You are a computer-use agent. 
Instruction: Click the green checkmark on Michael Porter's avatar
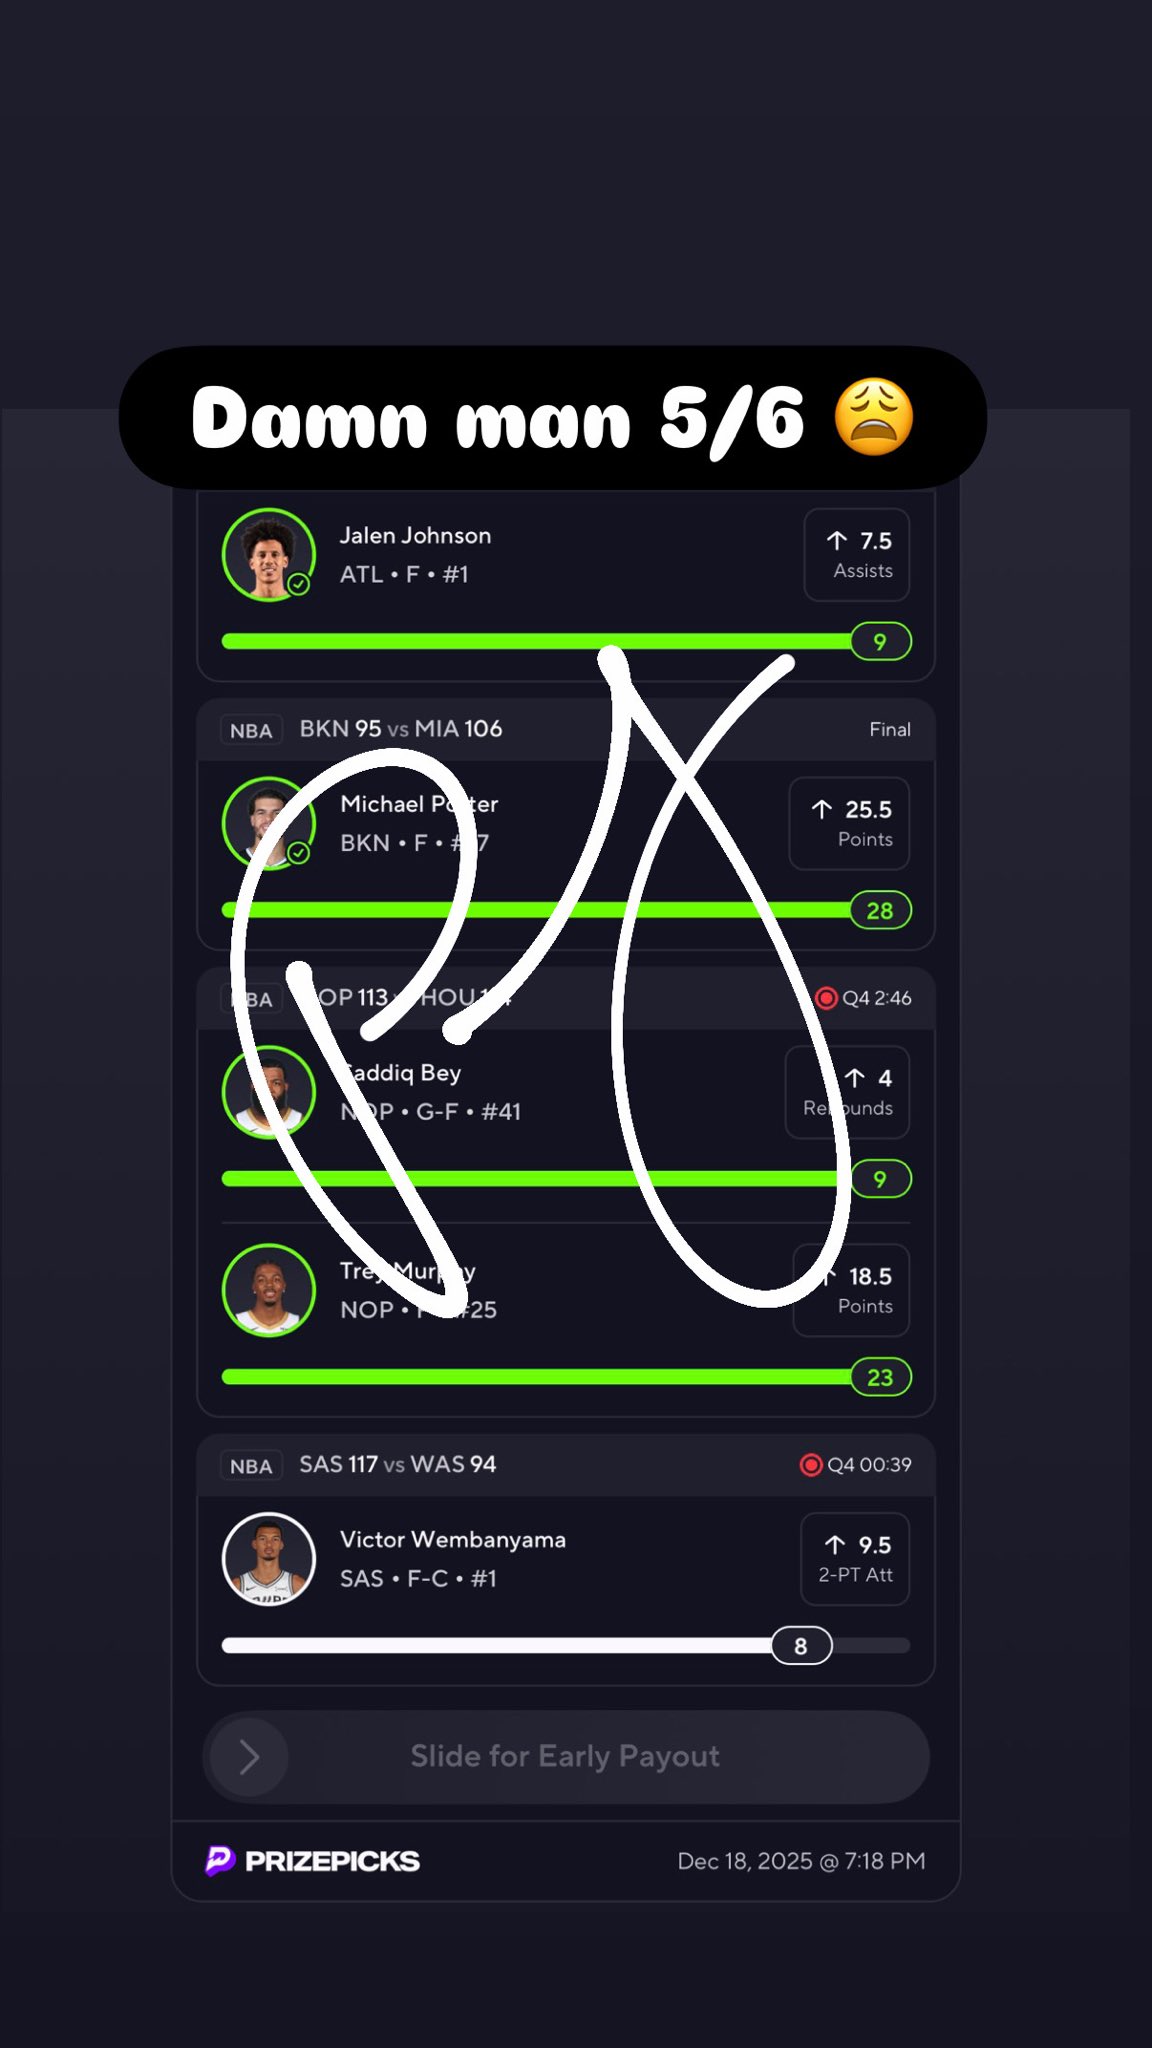298,852
